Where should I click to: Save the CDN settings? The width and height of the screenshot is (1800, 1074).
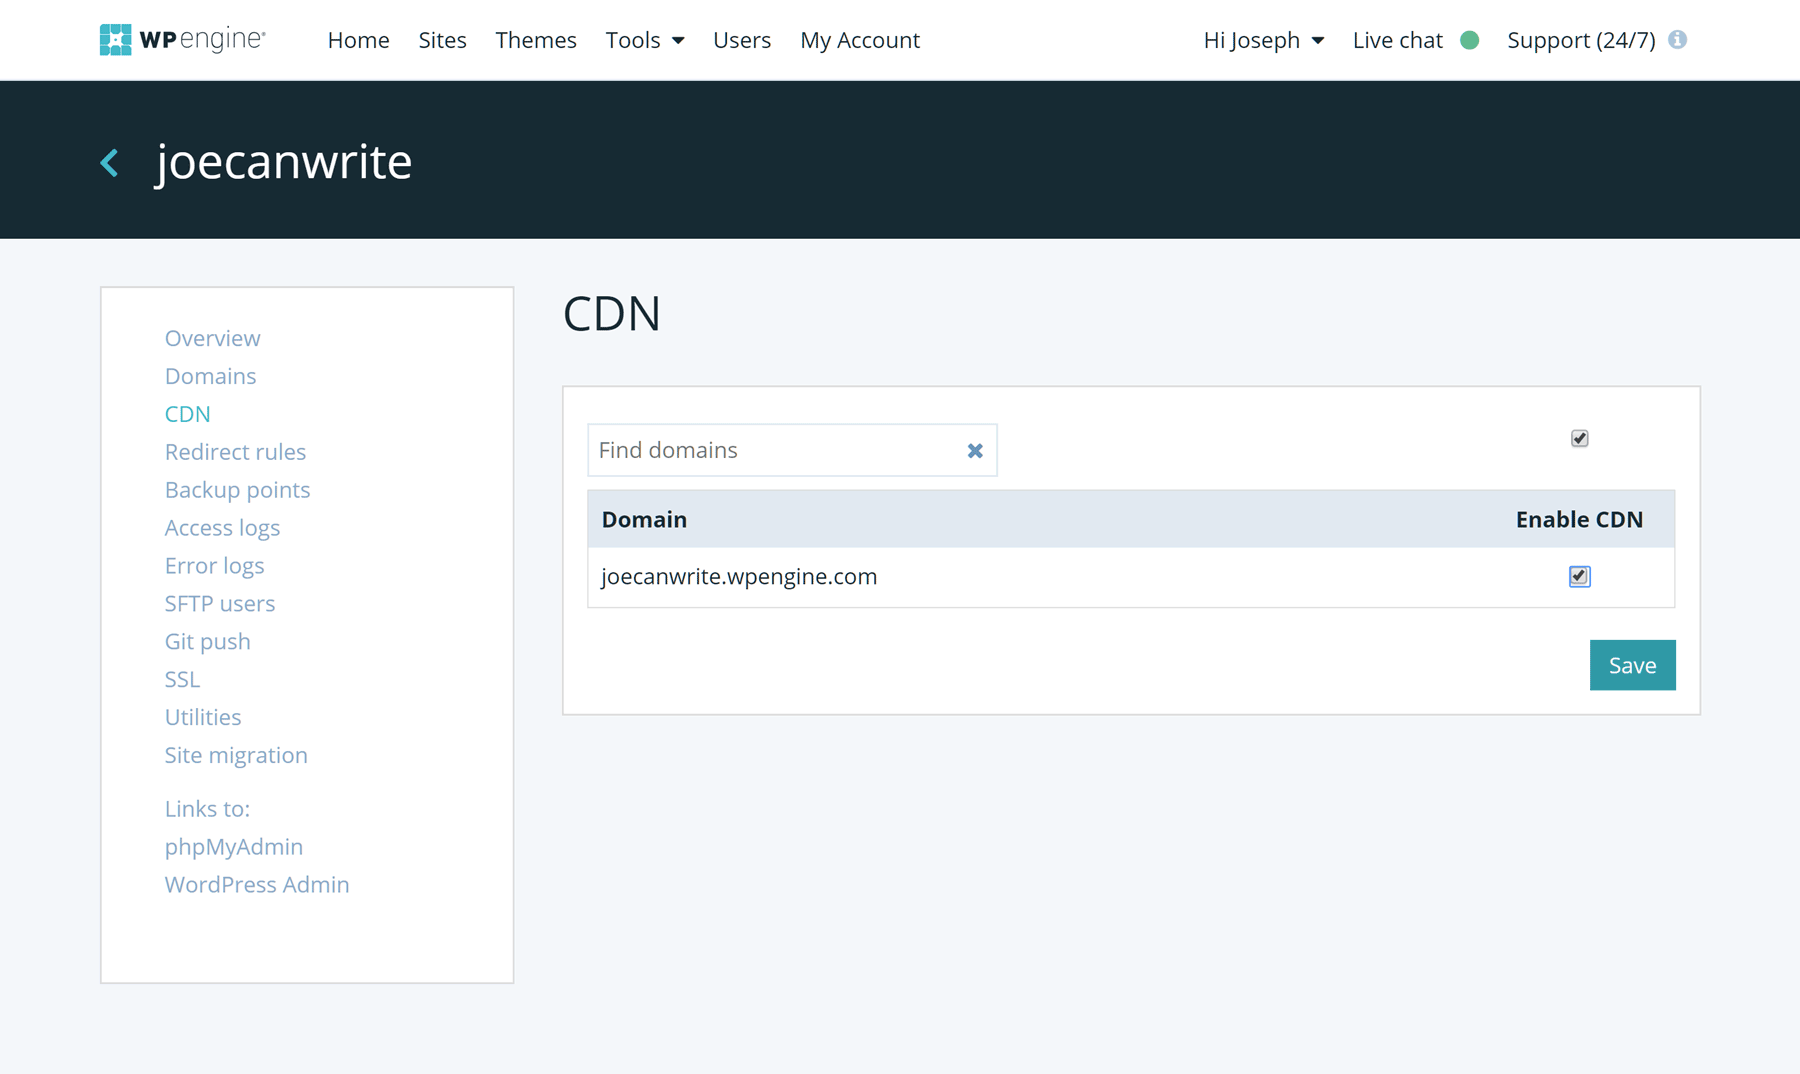tap(1632, 665)
